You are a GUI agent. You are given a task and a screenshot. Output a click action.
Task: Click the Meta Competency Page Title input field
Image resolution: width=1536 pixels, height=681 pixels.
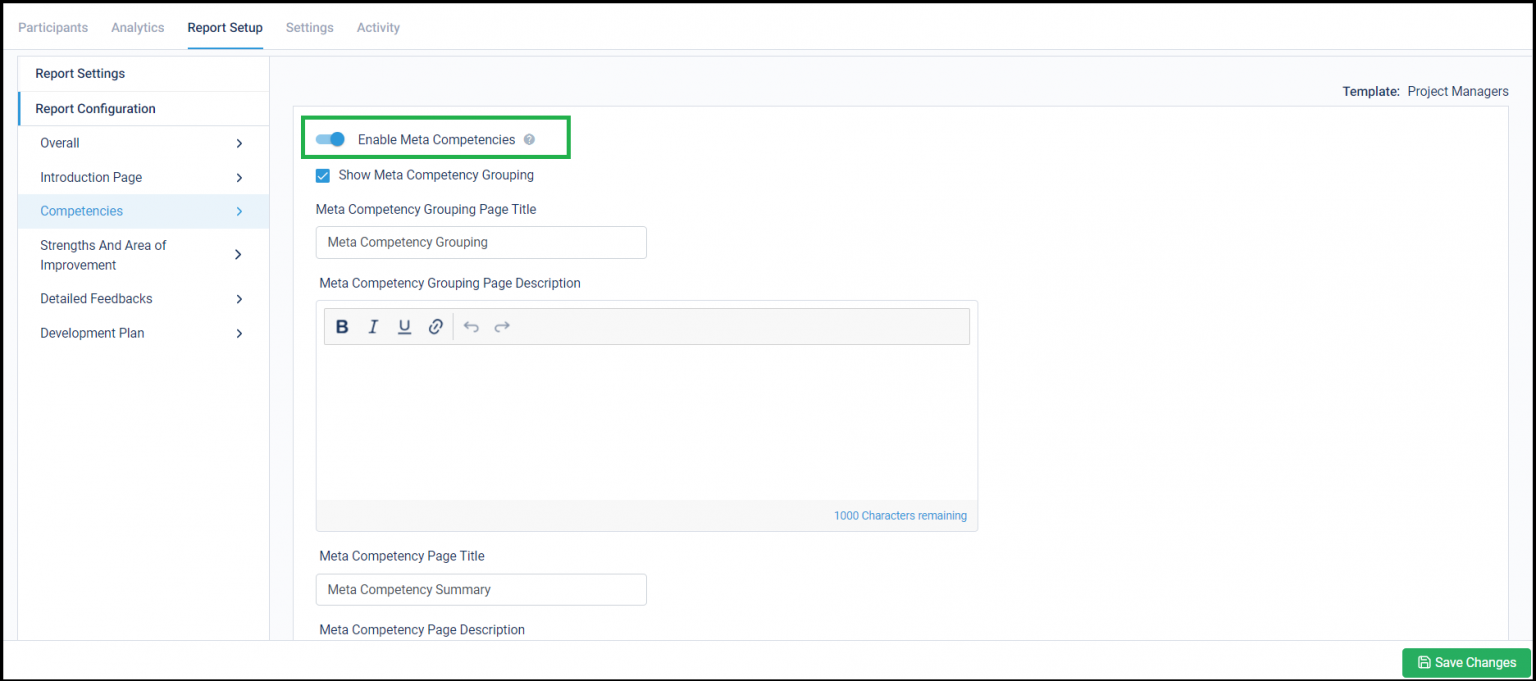coord(481,589)
